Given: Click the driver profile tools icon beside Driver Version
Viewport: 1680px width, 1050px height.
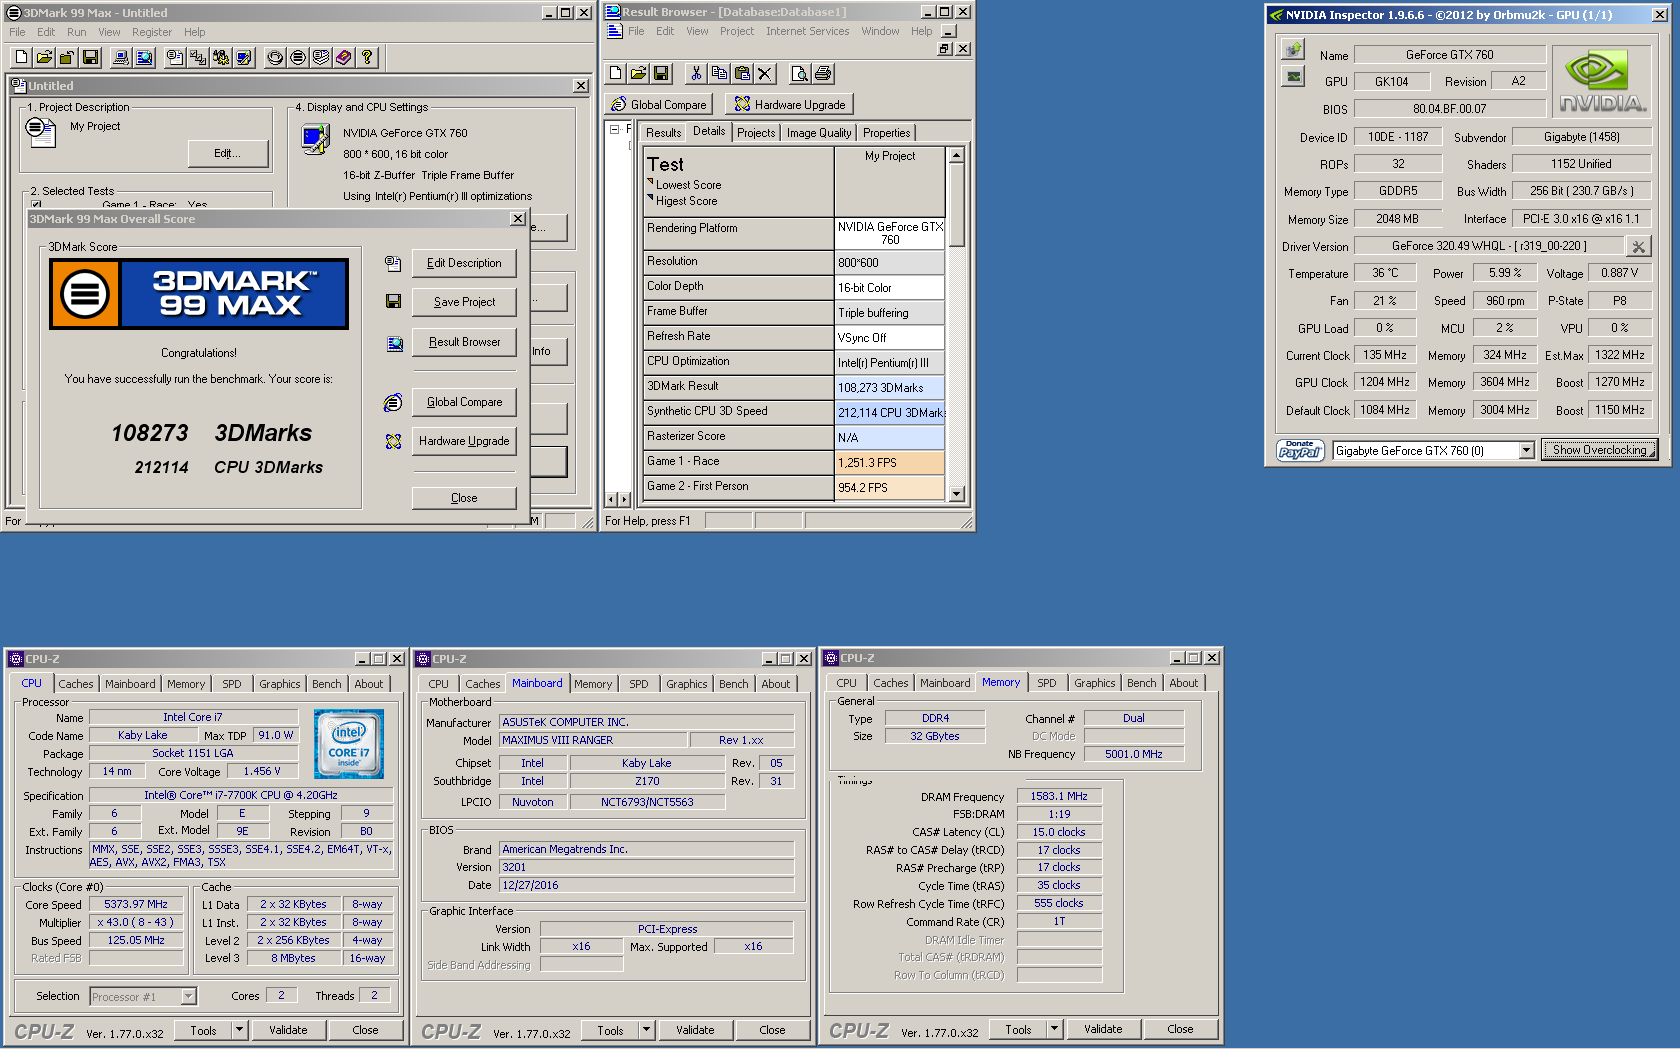Looking at the screenshot, I should click(x=1638, y=246).
